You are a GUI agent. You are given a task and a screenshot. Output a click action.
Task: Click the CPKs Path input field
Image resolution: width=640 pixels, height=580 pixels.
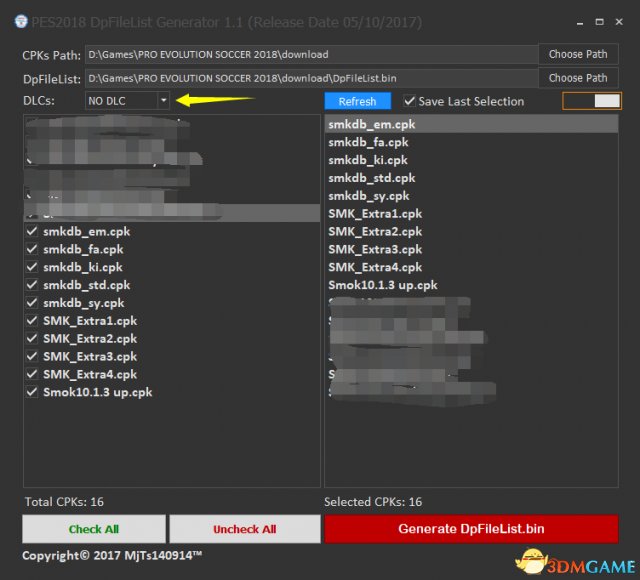(311, 54)
